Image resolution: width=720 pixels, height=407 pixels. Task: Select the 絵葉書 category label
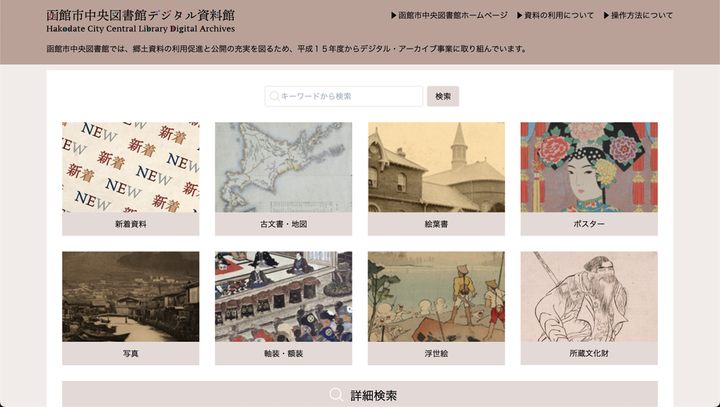[436, 224]
